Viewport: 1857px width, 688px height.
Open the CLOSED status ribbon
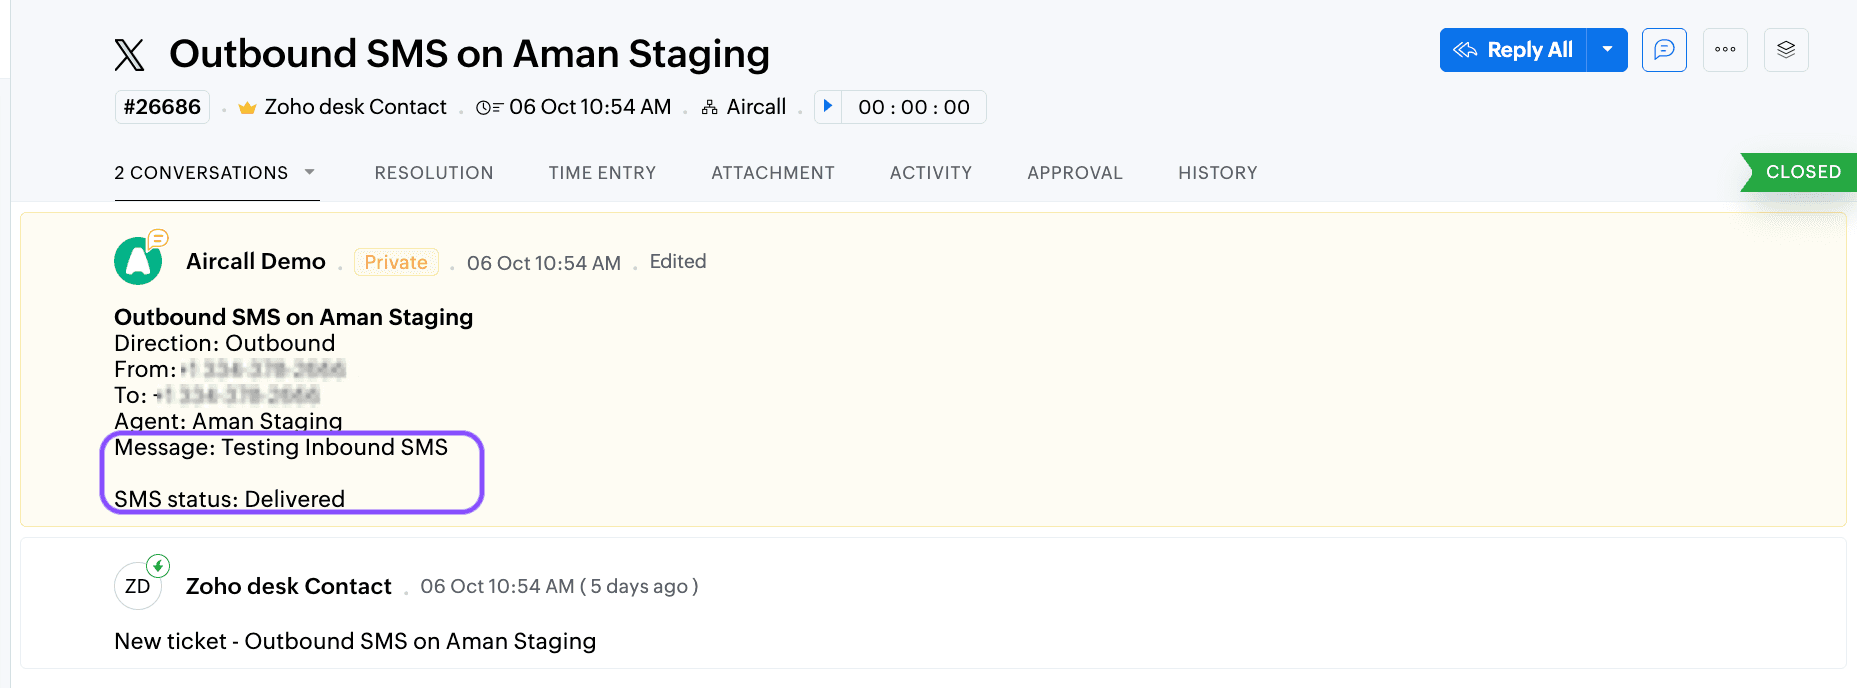[1799, 172]
